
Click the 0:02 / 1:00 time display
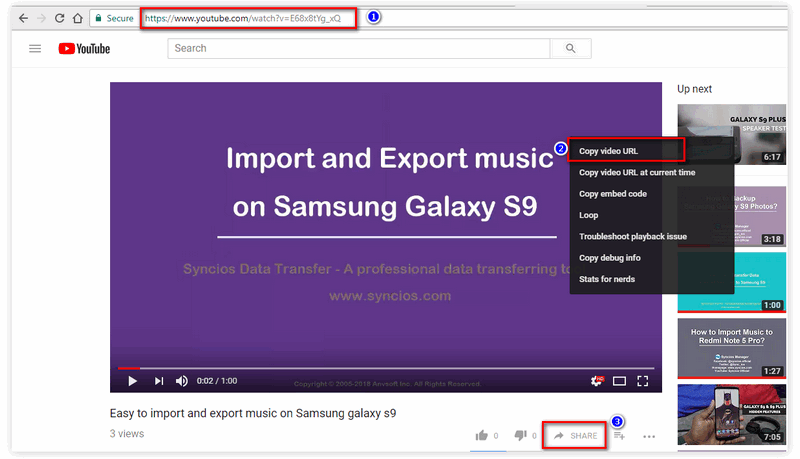(217, 381)
